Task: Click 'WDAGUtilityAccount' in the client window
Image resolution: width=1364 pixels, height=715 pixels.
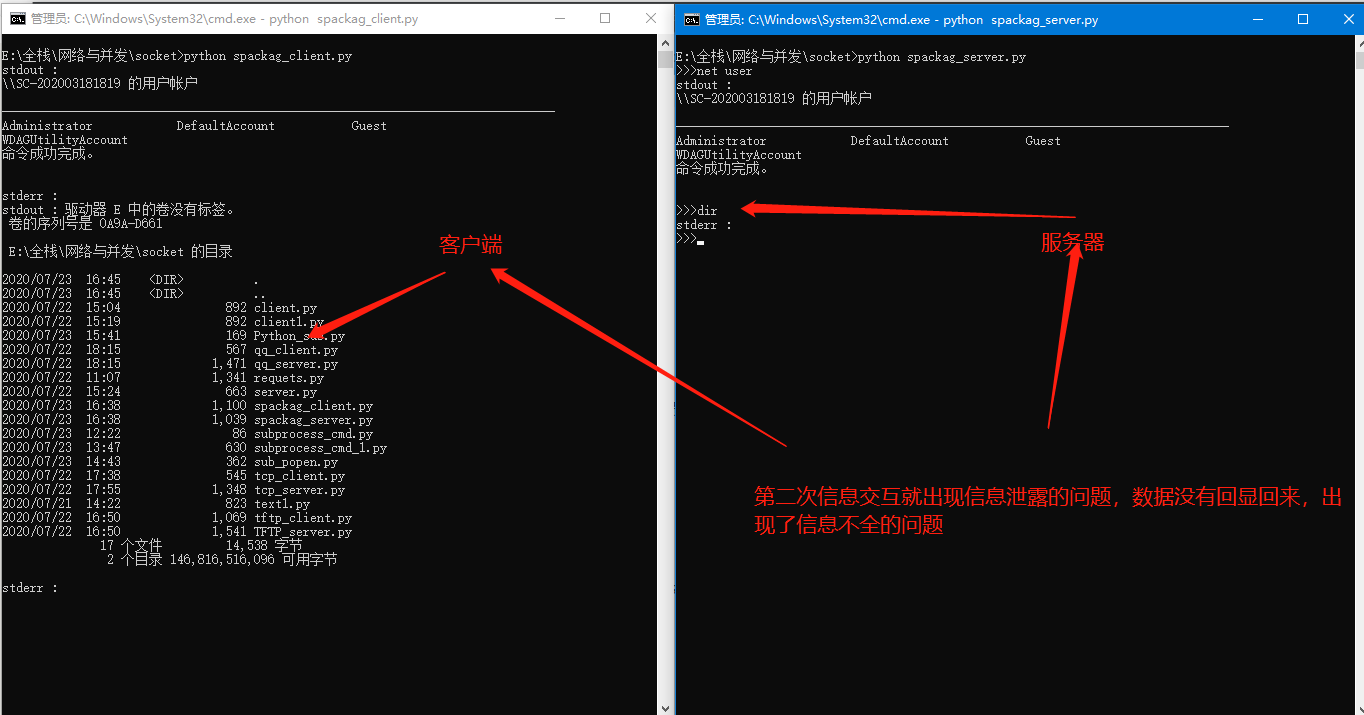Action: (65, 140)
